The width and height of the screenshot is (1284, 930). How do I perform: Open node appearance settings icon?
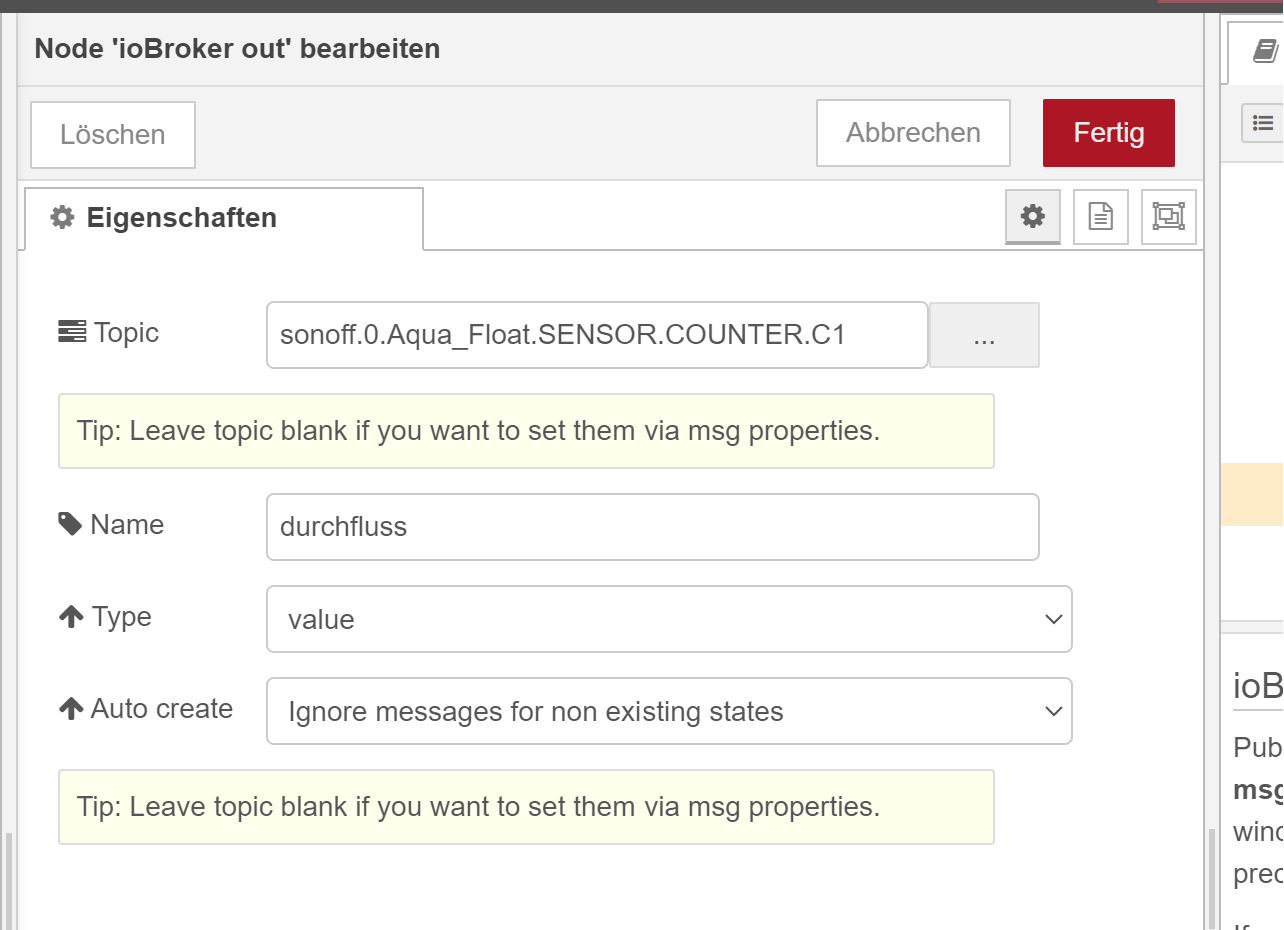click(1168, 216)
